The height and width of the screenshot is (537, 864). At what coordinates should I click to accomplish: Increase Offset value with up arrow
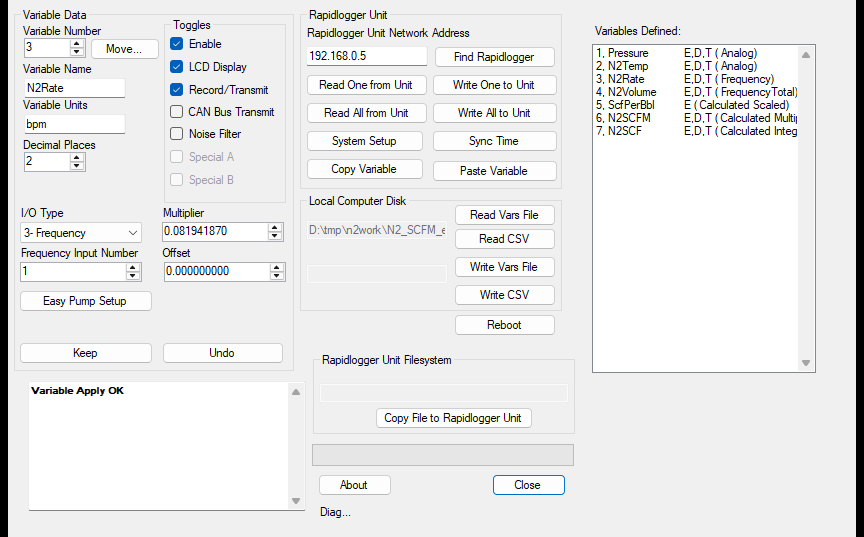pos(277,268)
